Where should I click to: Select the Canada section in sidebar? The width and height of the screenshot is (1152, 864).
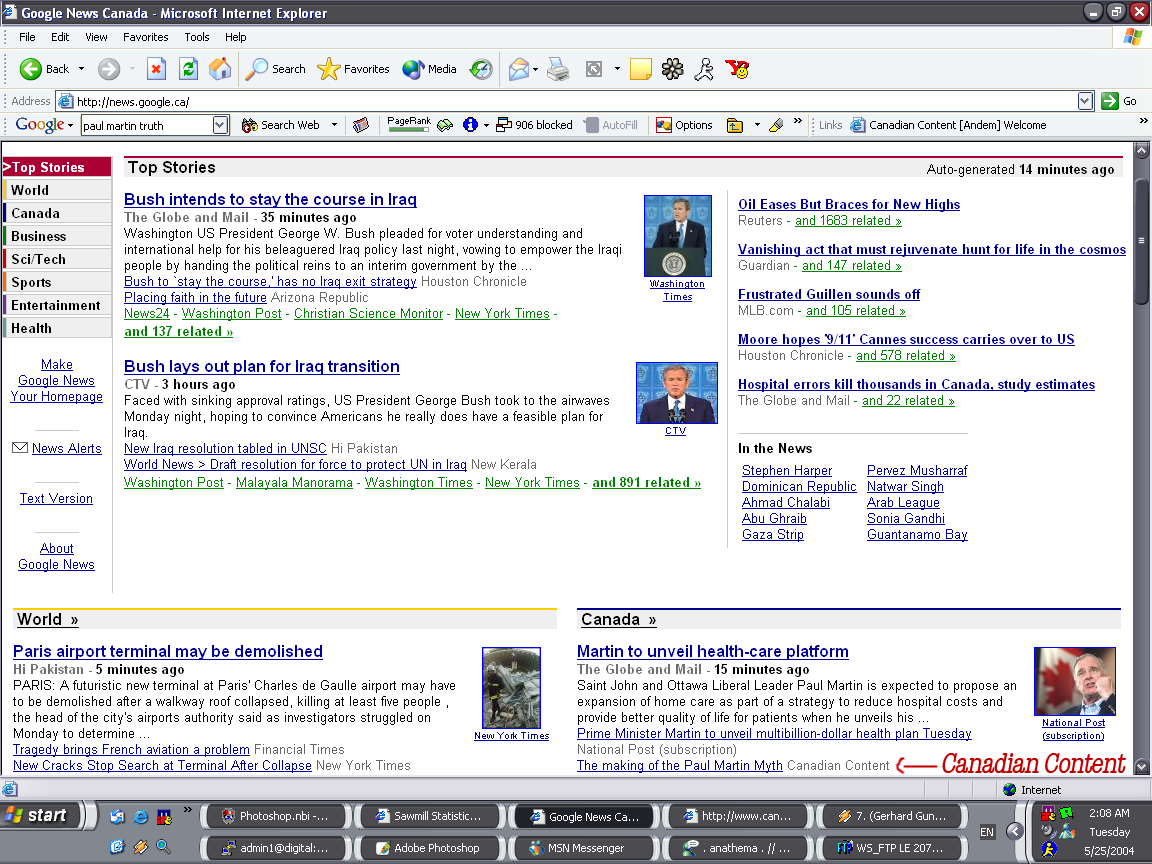coord(57,213)
